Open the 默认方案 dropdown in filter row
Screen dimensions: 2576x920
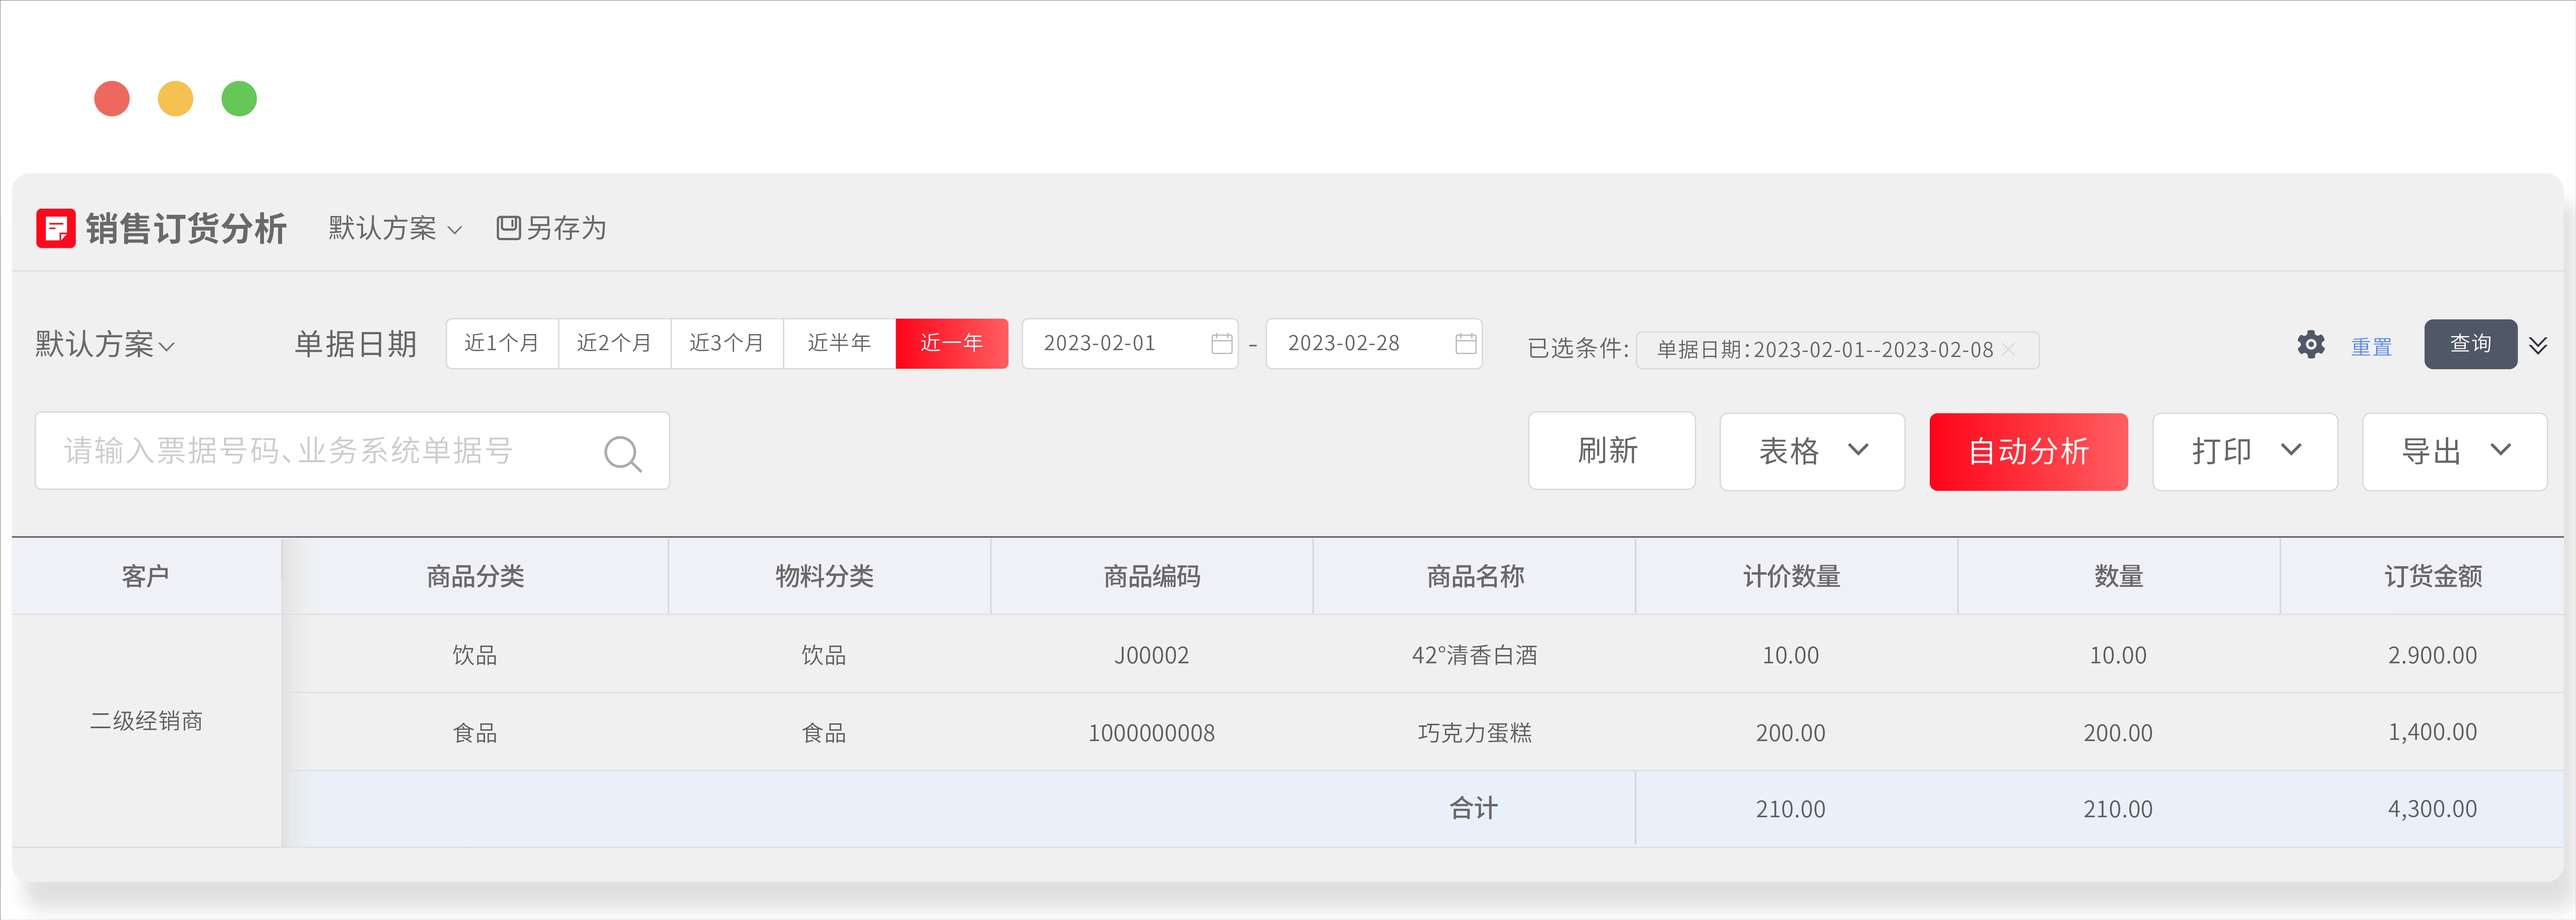tap(105, 345)
